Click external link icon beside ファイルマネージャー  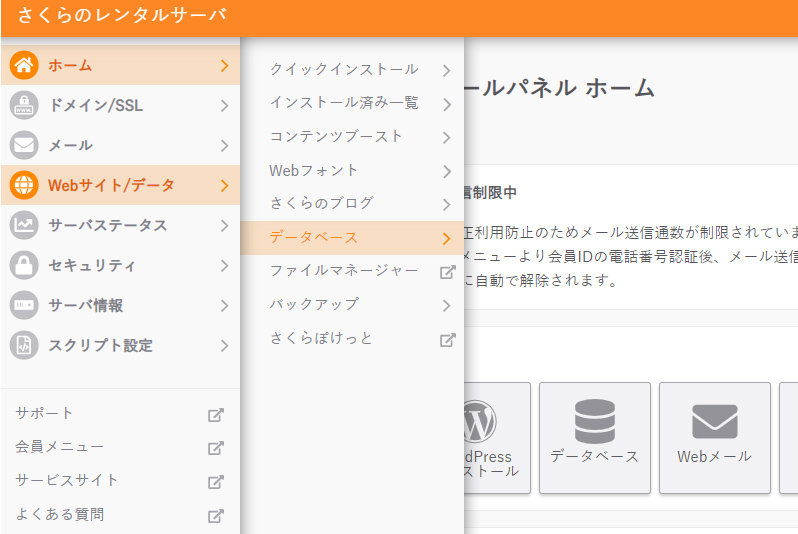point(447,272)
